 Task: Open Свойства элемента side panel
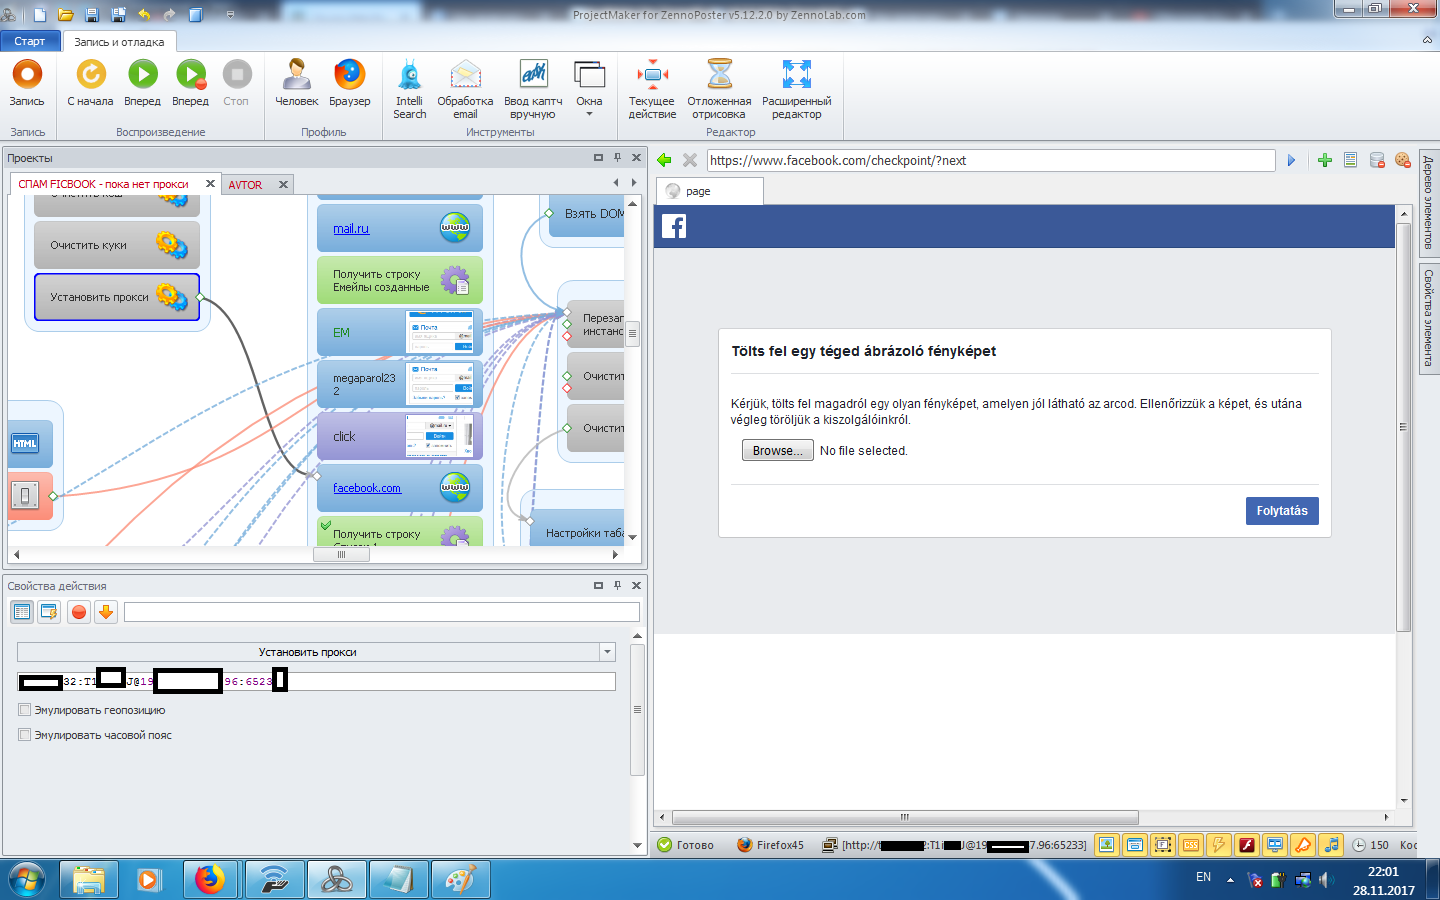pyautogui.click(x=1428, y=318)
